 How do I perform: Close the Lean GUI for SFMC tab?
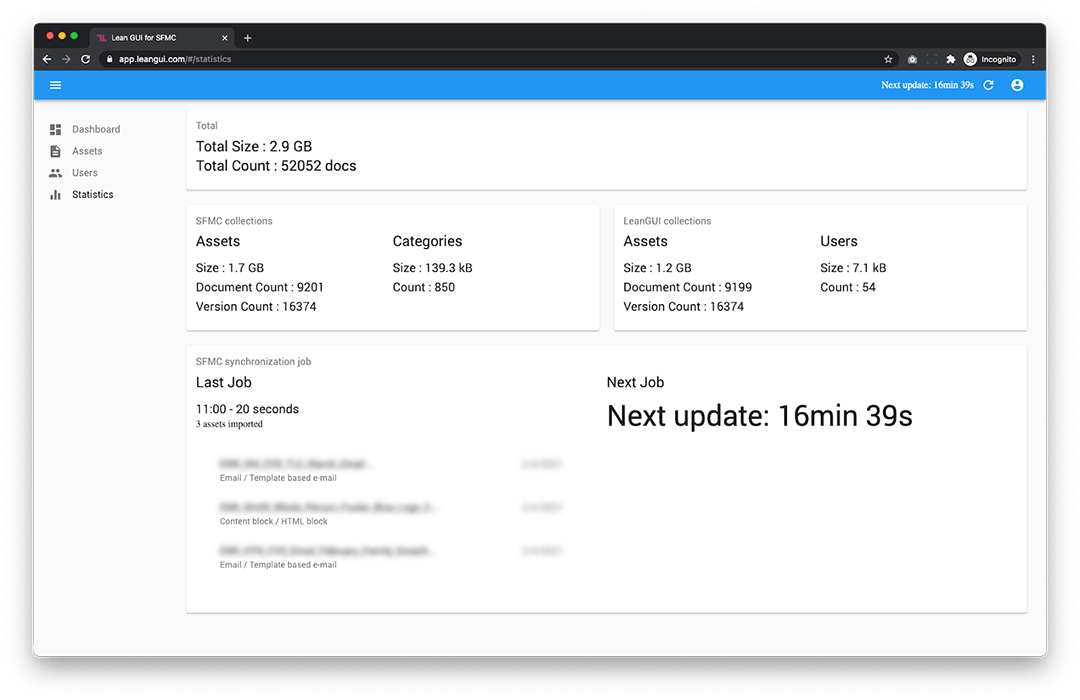click(x=225, y=38)
